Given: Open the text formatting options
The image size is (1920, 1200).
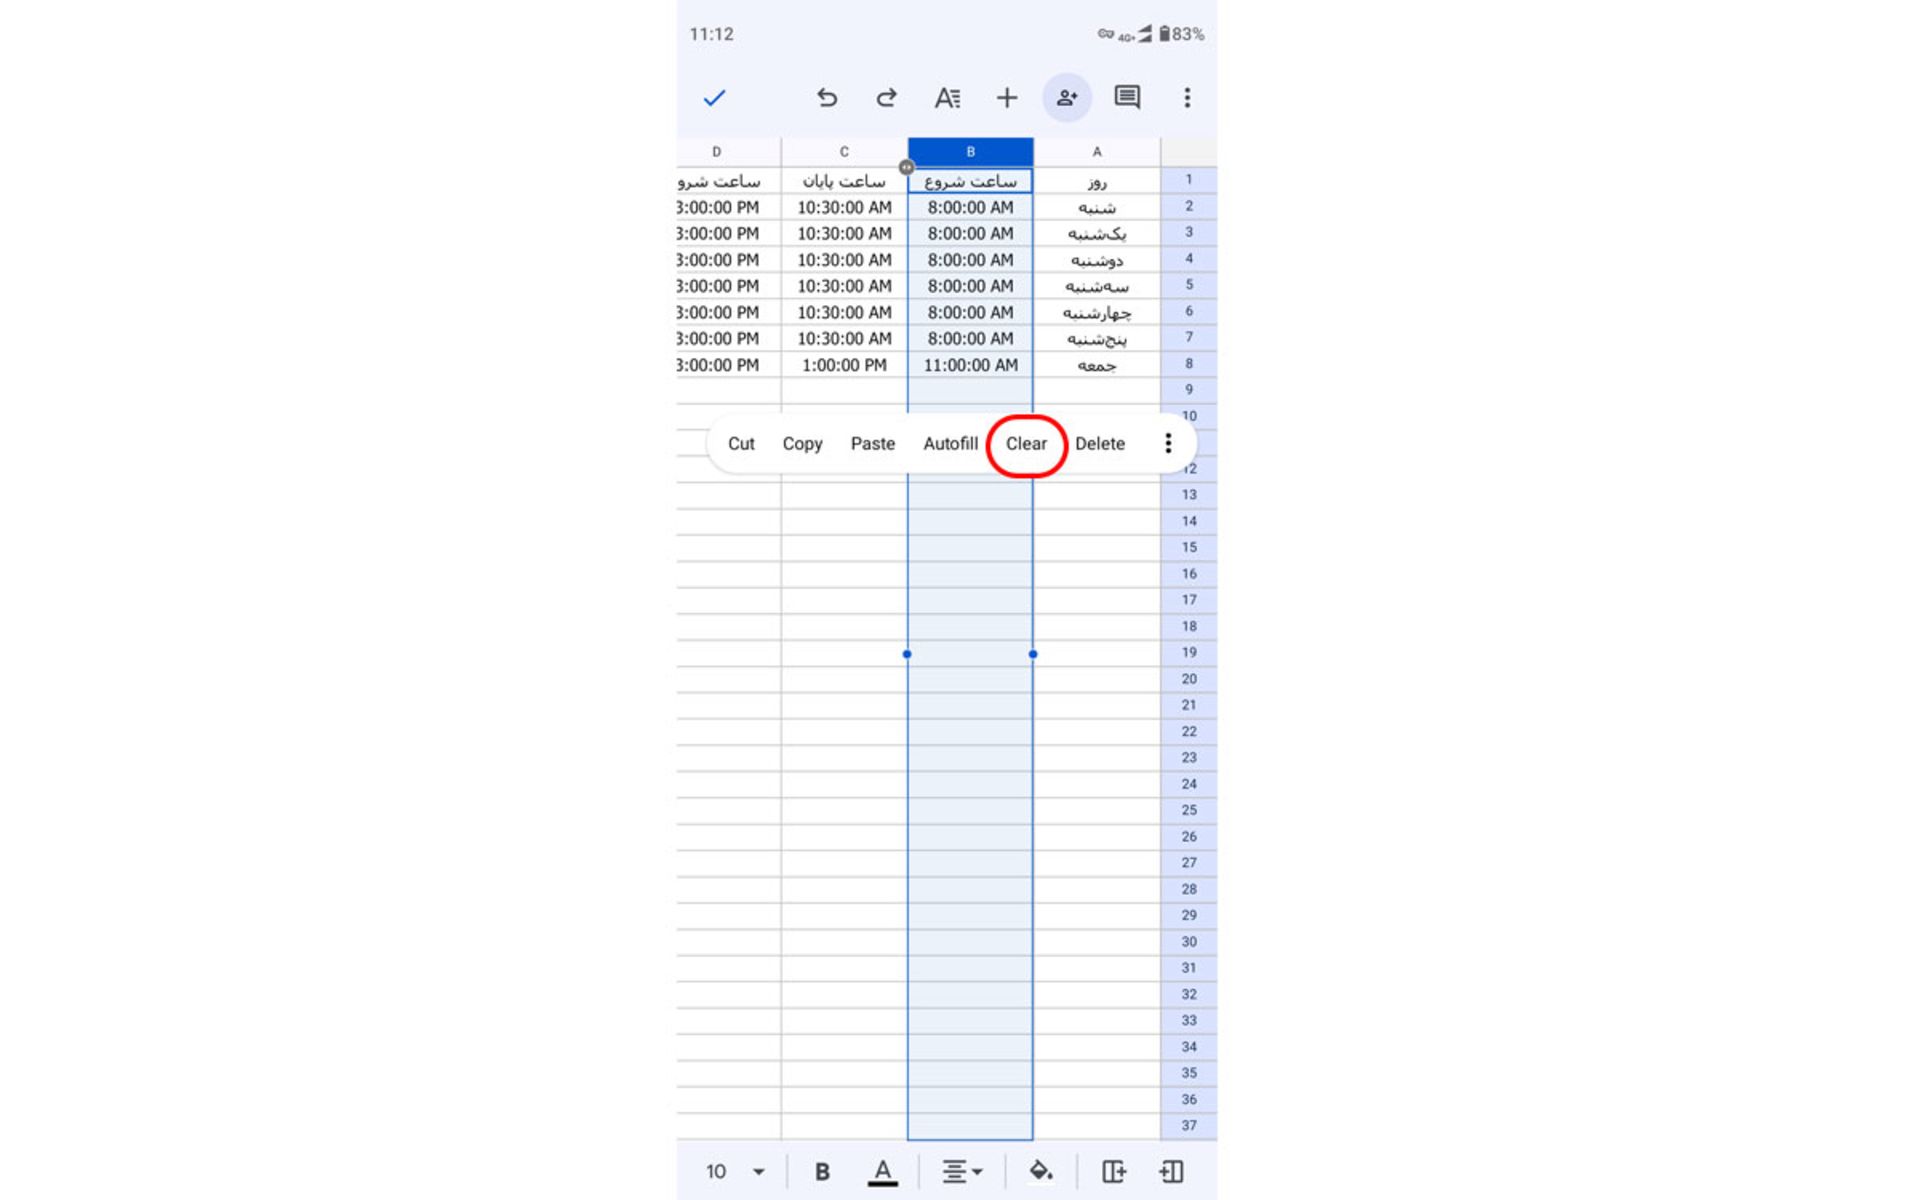Looking at the screenshot, I should [947, 97].
